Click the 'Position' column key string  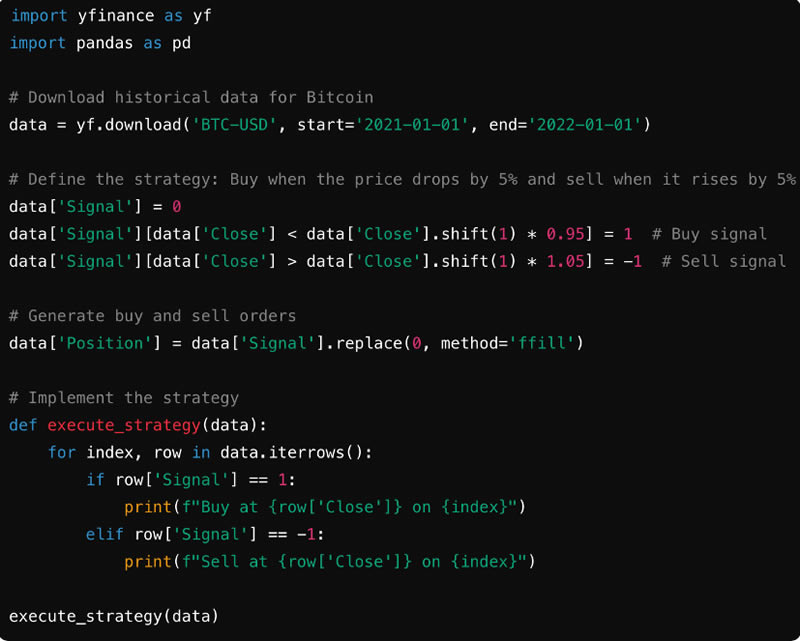[x=105, y=343]
